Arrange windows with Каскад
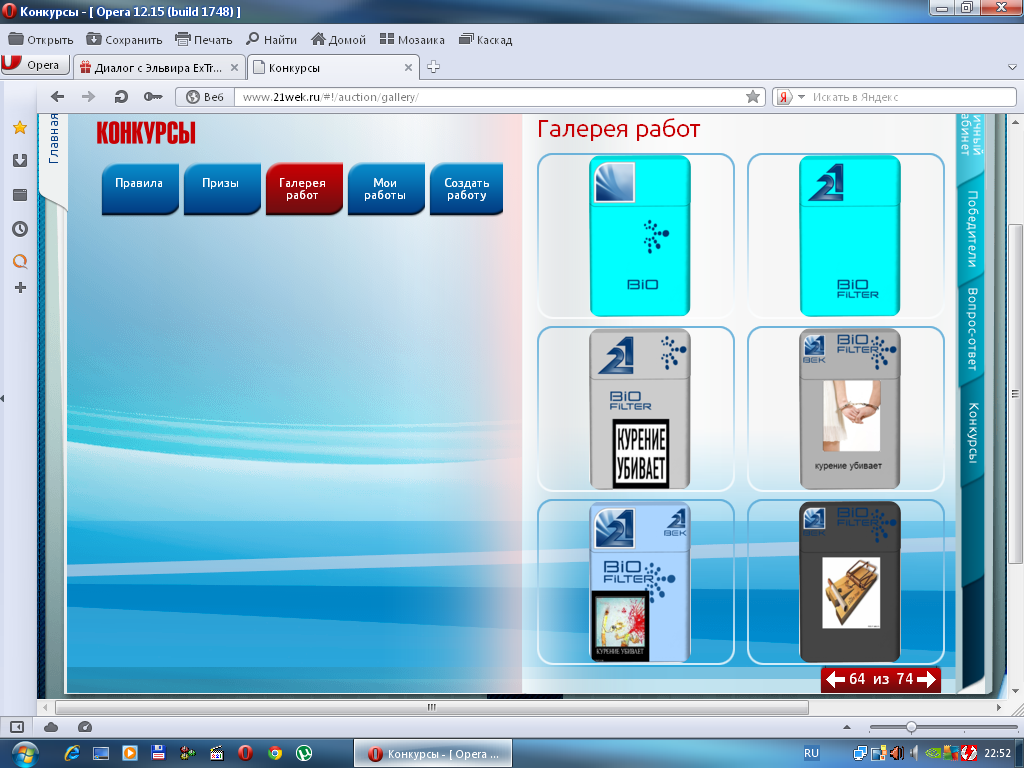The height and width of the screenshot is (768, 1024). (x=485, y=40)
